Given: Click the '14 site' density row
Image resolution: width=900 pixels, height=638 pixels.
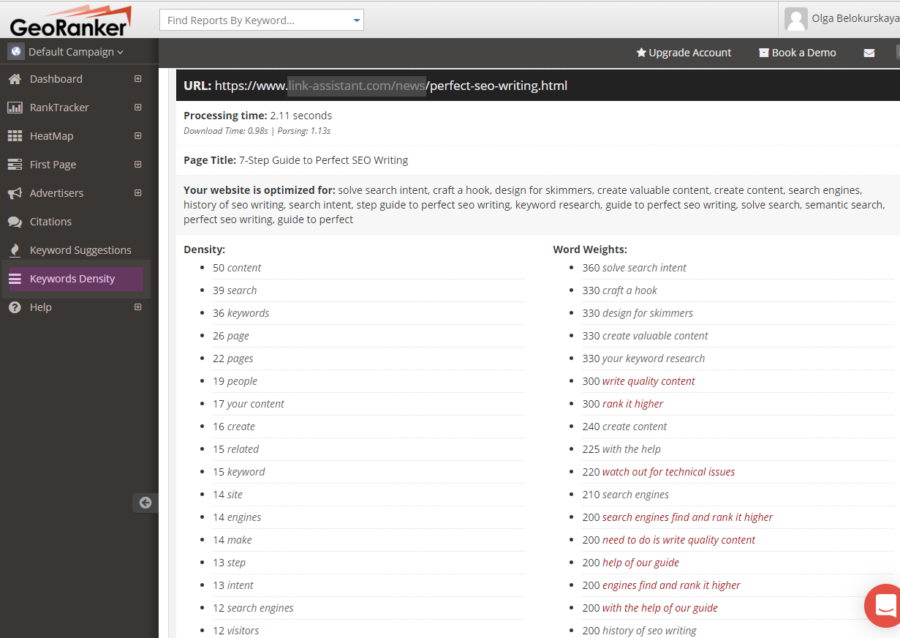Looking at the screenshot, I should tap(368, 495).
